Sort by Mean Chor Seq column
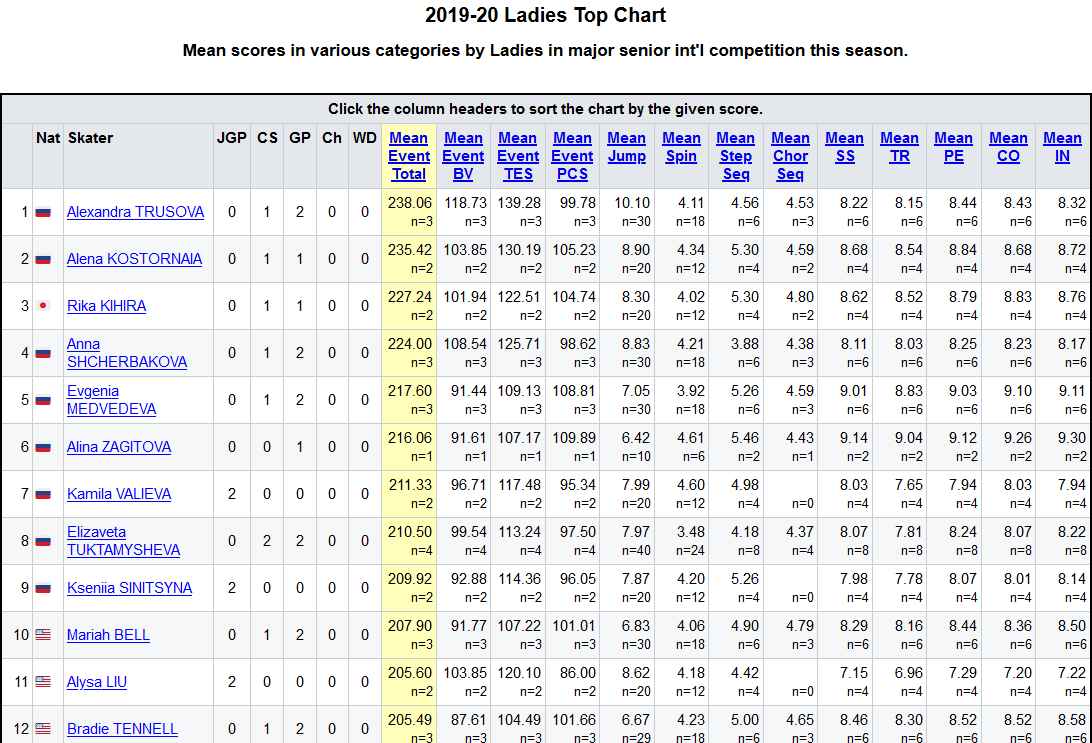 tap(790, 156)
